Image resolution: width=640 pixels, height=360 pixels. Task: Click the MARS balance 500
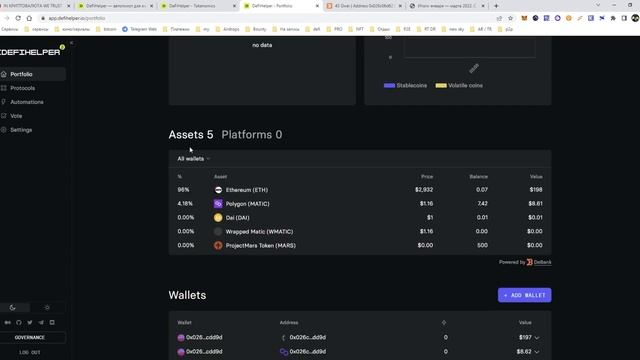click(x=482, y=245)
